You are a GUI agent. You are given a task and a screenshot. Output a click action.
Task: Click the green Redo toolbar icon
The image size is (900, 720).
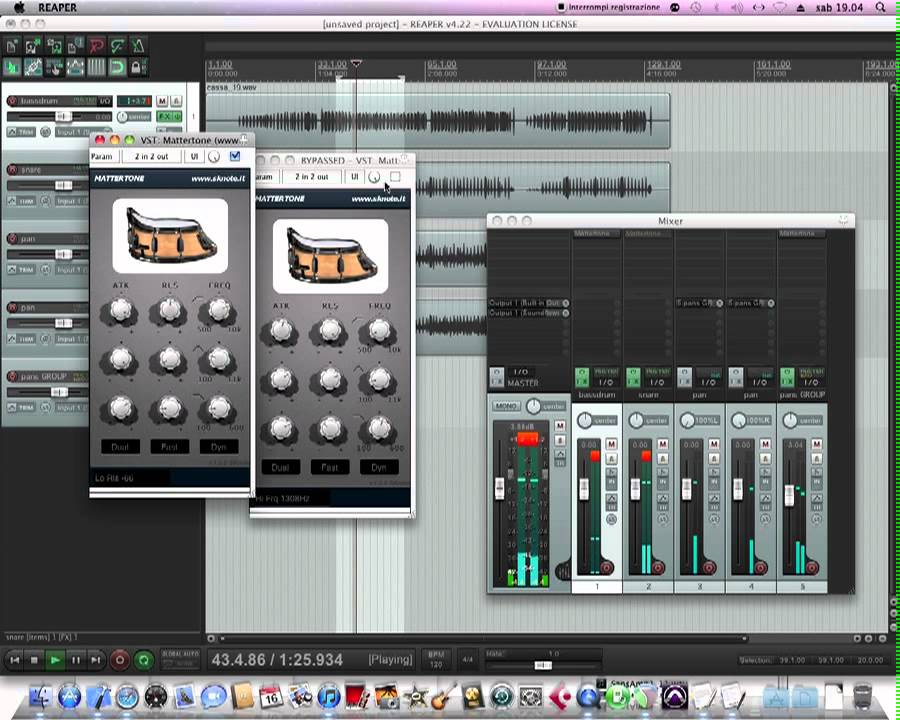(117, 46)
